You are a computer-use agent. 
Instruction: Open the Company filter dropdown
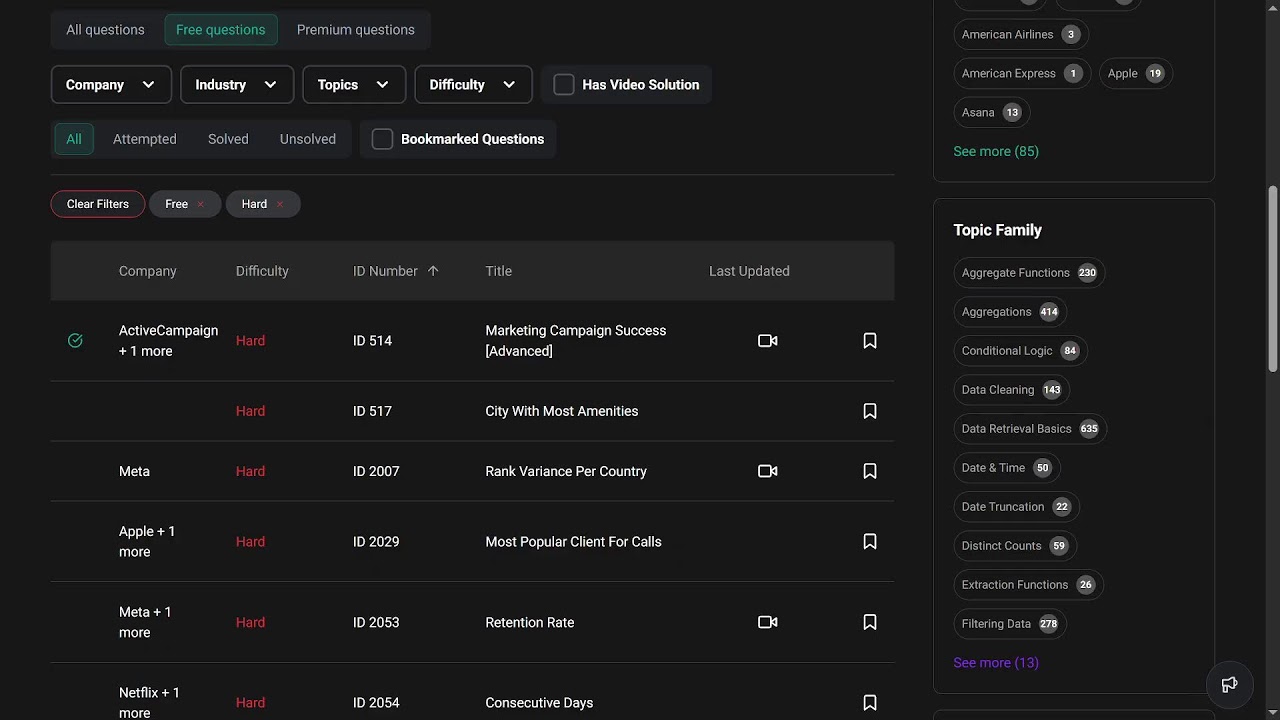coord(111,85)
